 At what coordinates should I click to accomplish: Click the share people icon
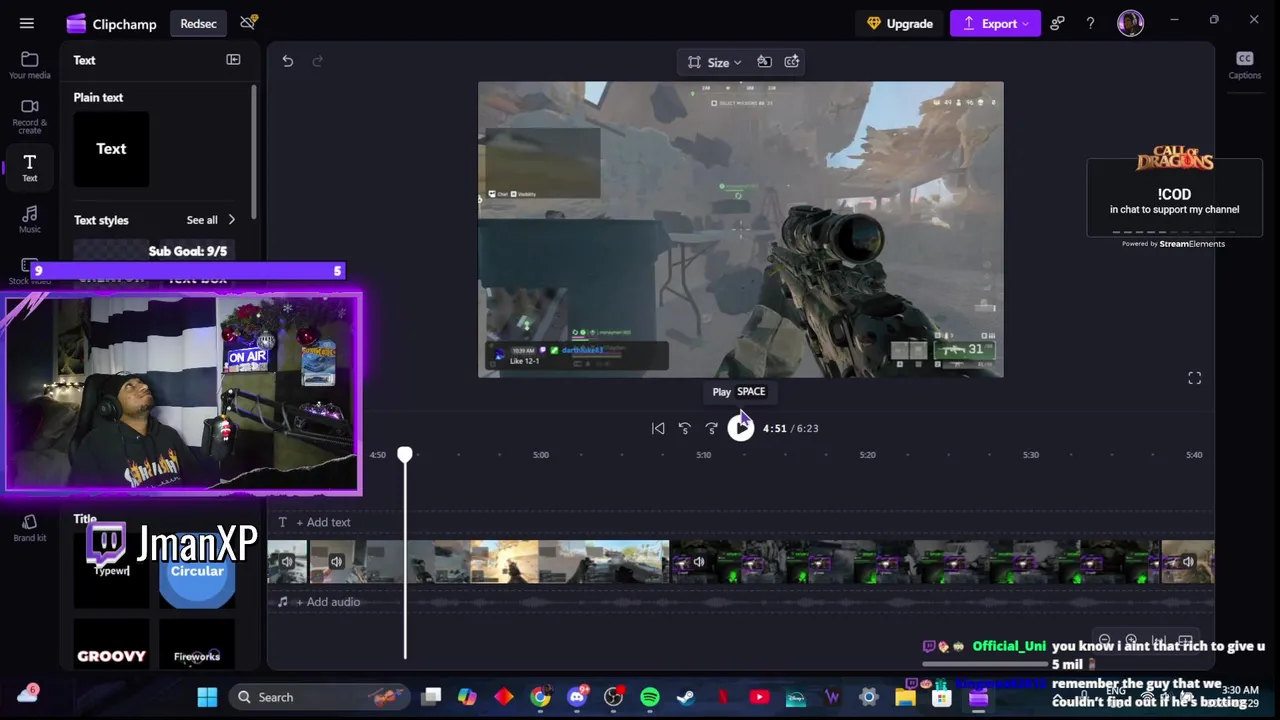click(x=1057, y=23)
